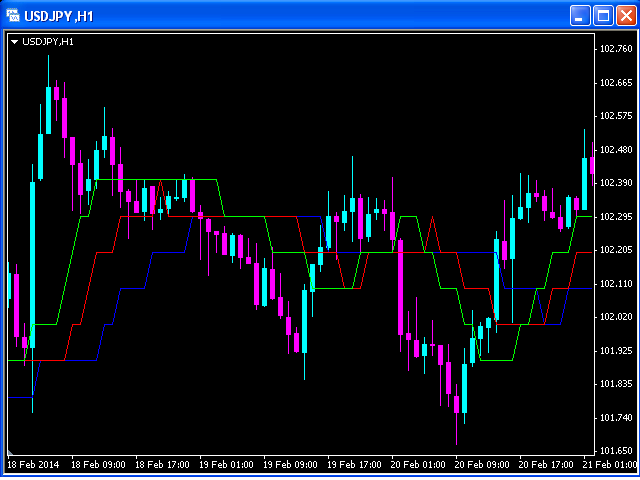Click the chart shift marker triangle at bottom-left

(x=10, y=453)
